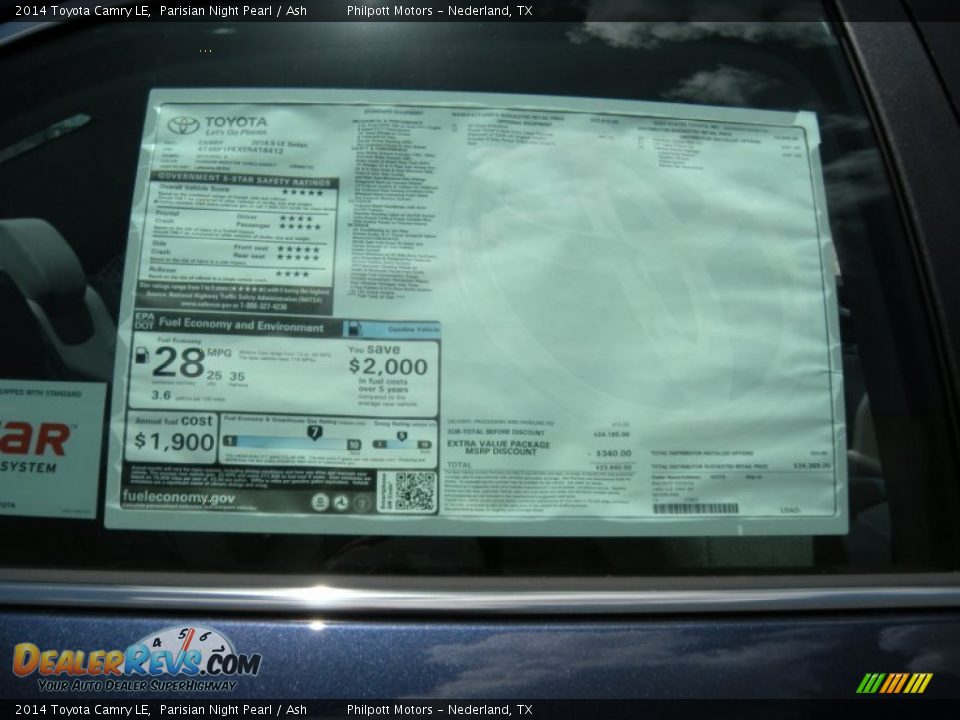
Task: Click the recycling symbol near fueleconomy.gov
Action: click(x=340, y=502)
